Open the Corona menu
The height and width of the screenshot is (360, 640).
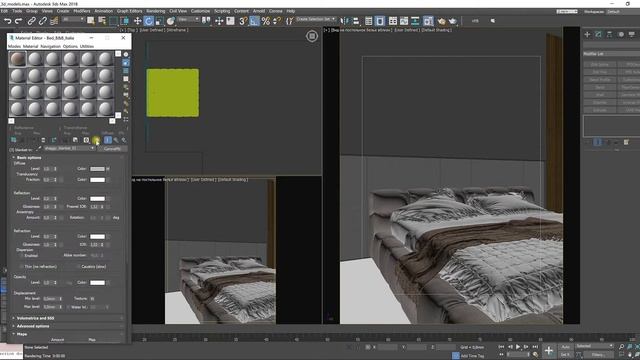tap(276, 11)
